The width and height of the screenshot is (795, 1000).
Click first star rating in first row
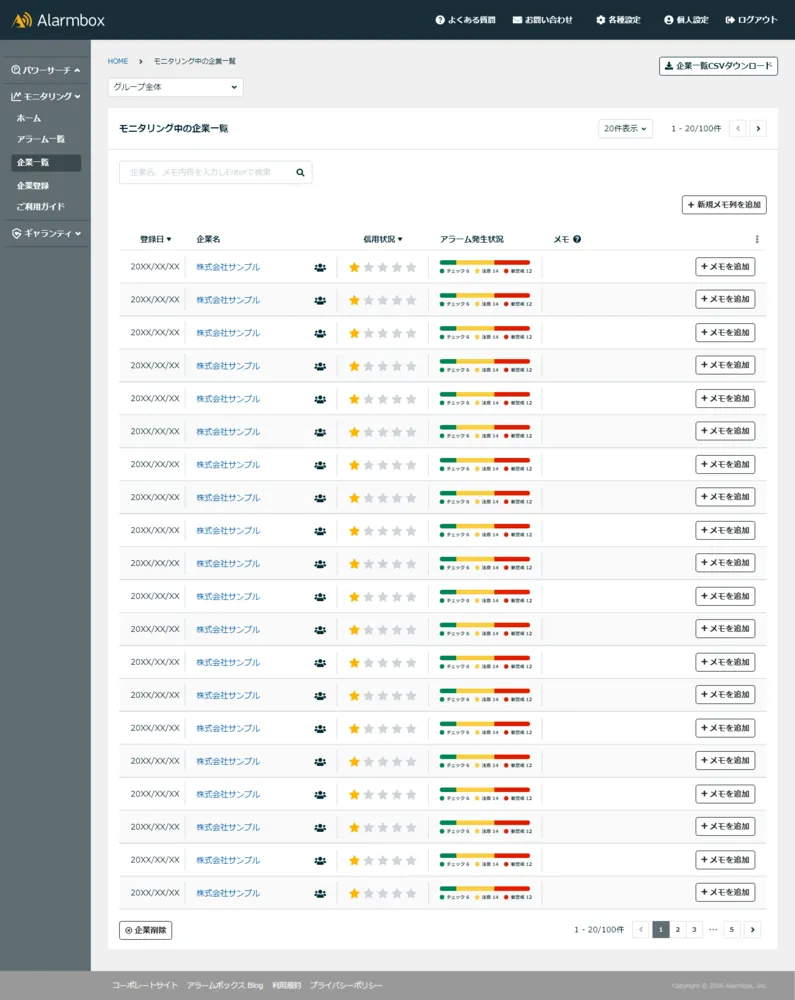coord(354,267)
